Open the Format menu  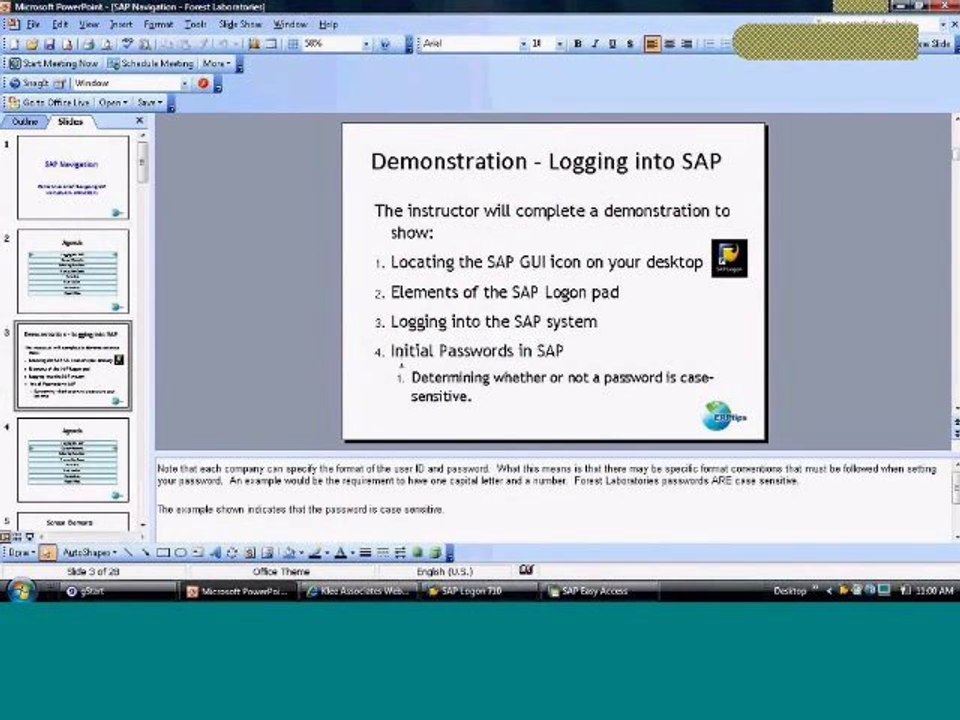coord(158,24)
